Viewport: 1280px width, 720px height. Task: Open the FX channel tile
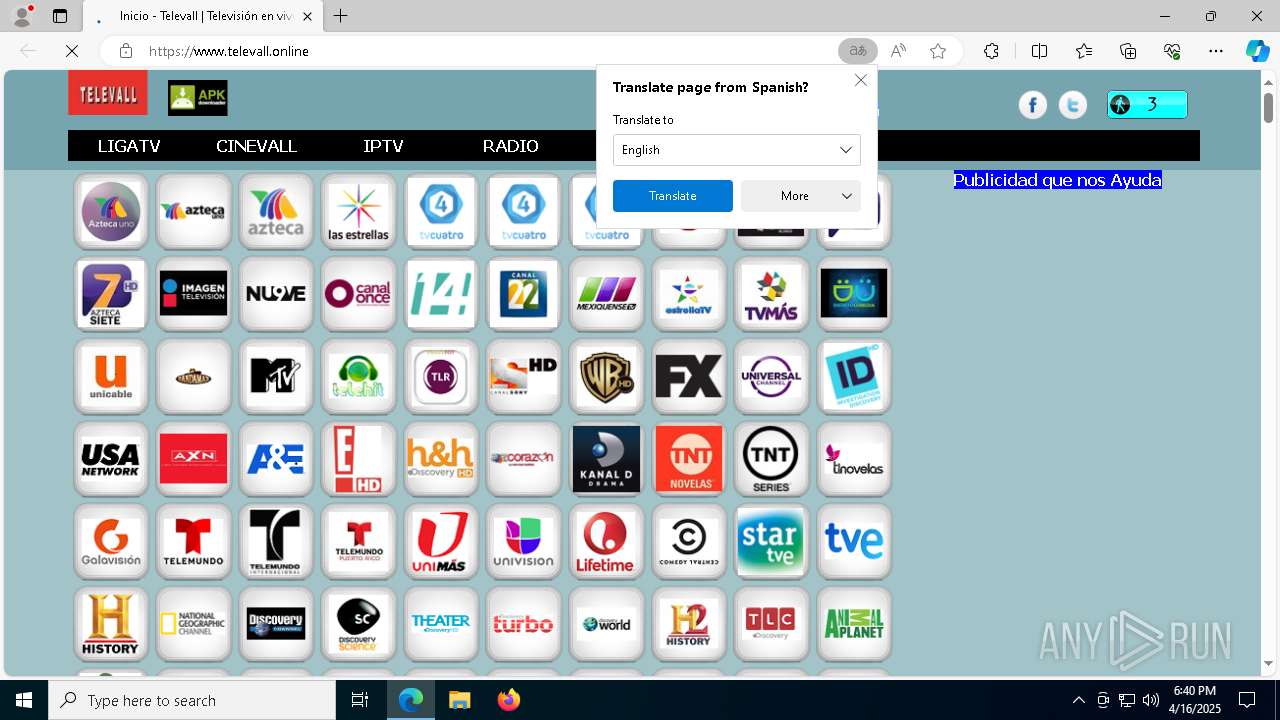tap(688, 376)
